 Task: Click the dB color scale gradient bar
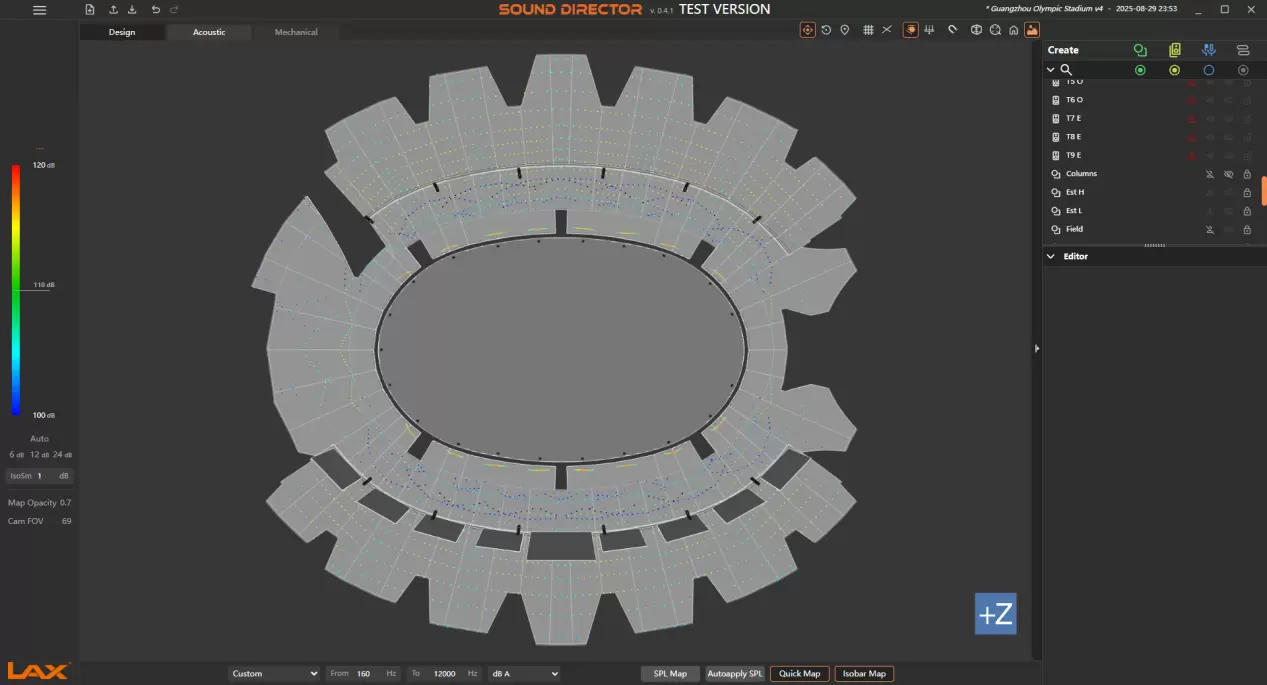click(16, 289)
